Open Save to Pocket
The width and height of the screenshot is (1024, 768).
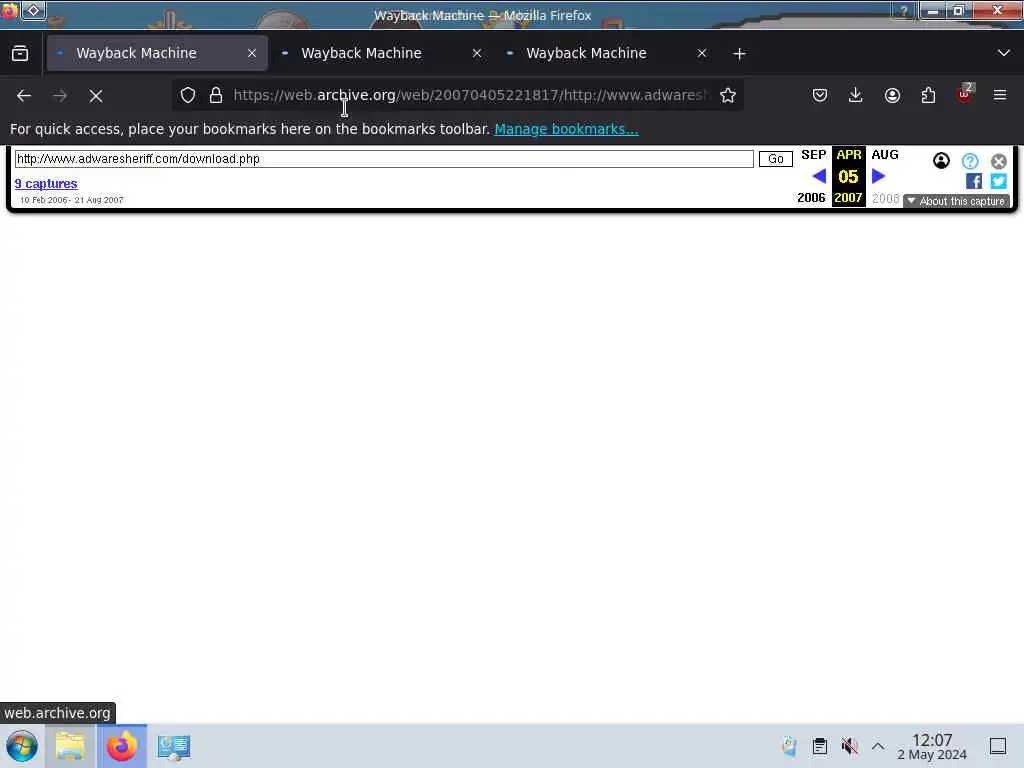pyautogui.click(x=820, y=96)
